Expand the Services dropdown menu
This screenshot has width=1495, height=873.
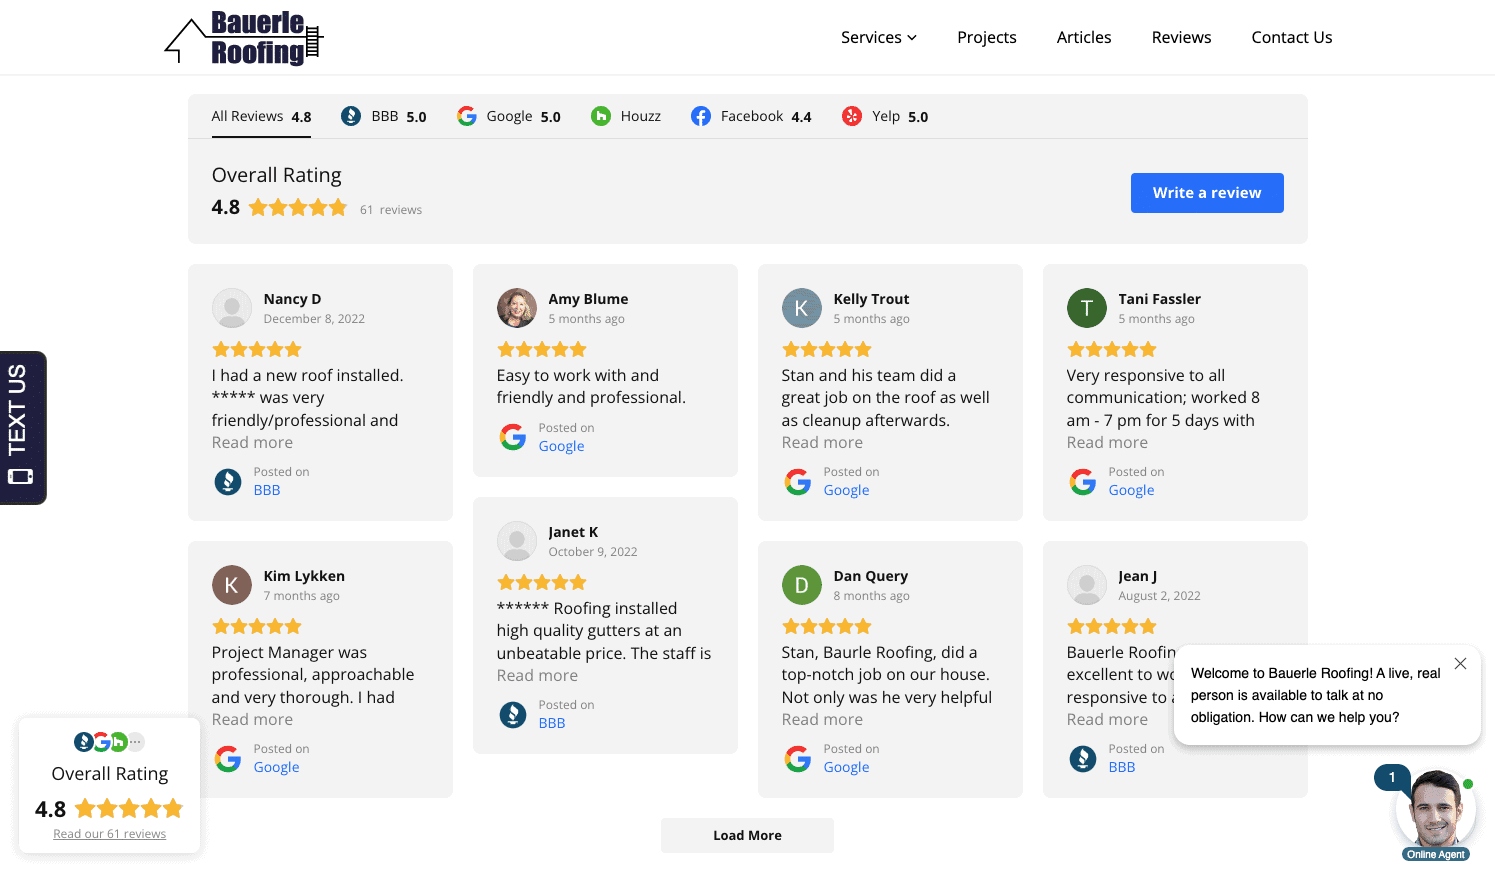tap(878, 37)
